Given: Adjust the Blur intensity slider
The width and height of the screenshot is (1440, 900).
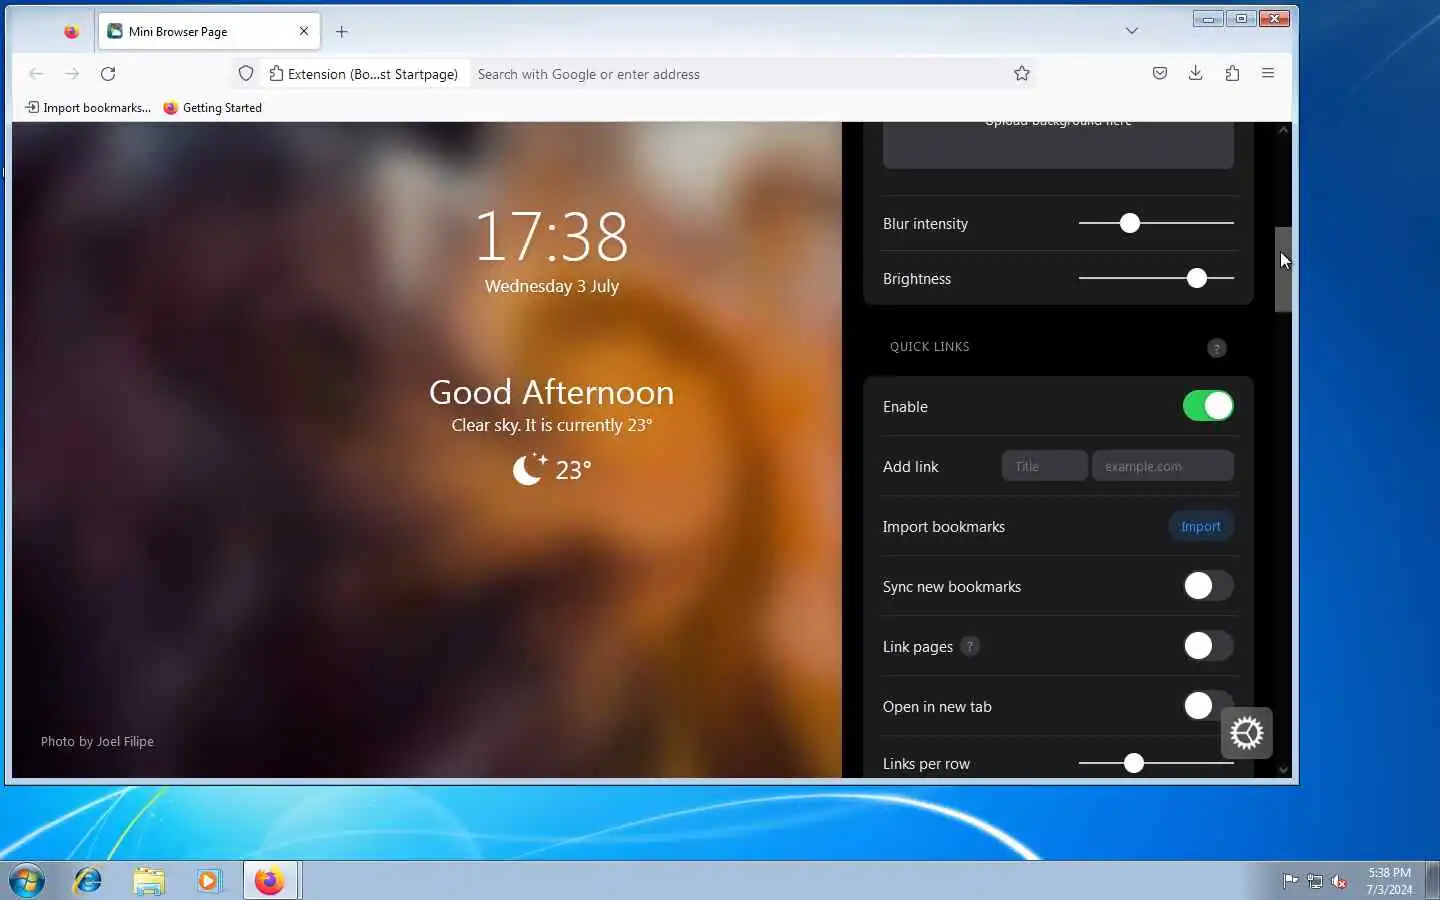Looking at the screenshot, I should pos(1129,223).
